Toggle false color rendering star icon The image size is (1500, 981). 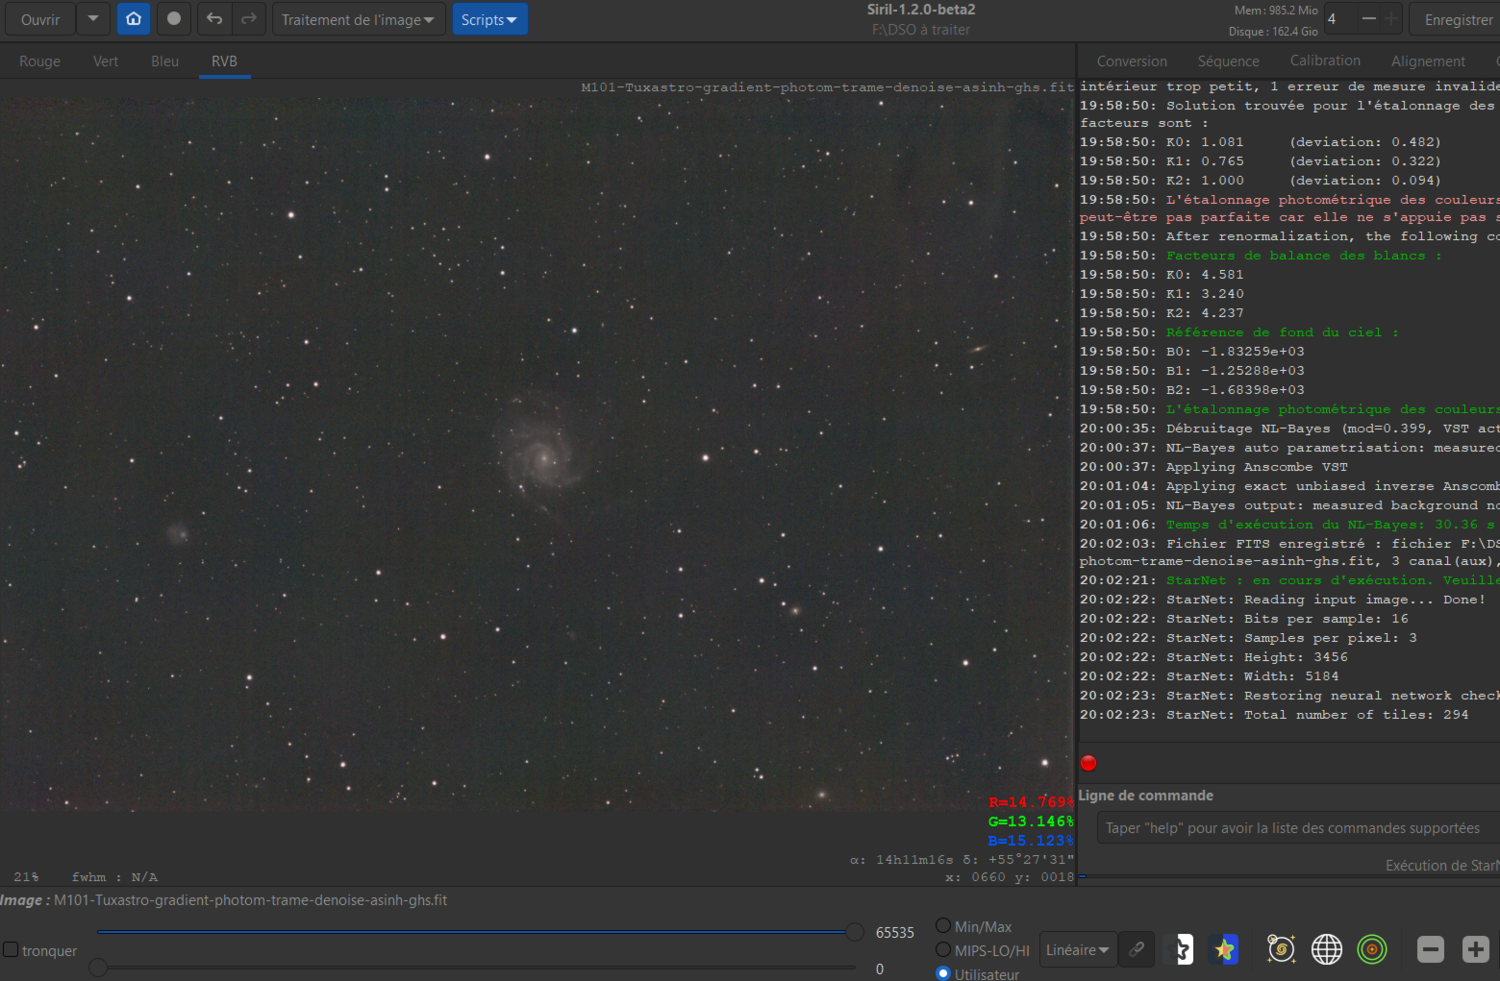1225,949
